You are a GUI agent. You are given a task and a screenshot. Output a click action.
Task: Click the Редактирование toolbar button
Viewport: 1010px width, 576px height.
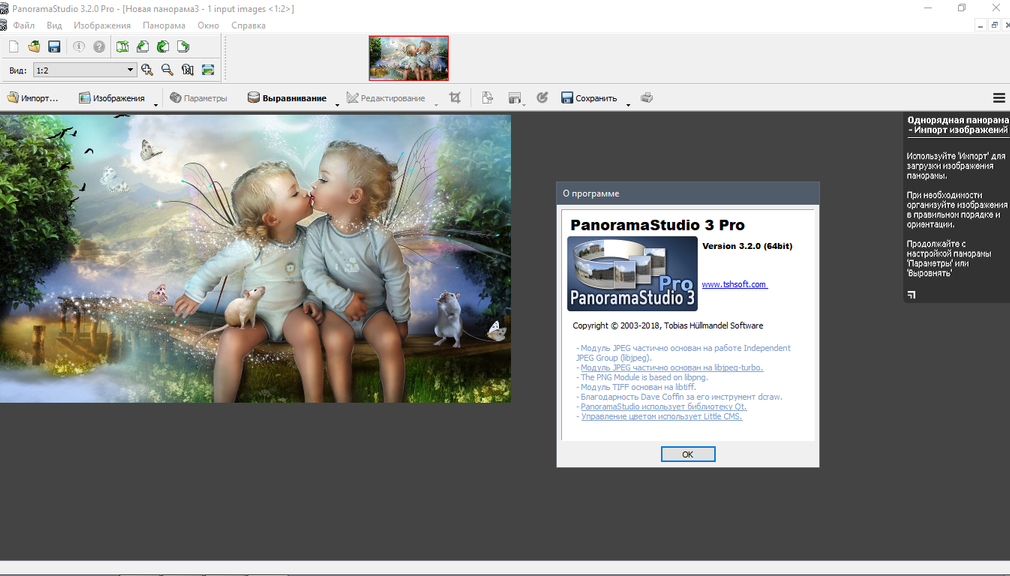coord(385,98)
